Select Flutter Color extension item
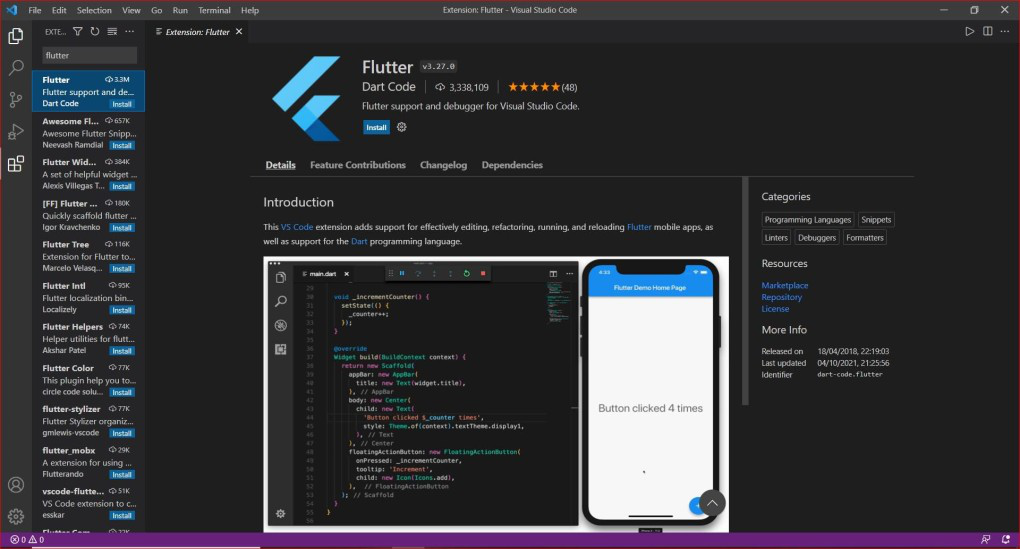Screen dimensions: 1020x549 88,380
